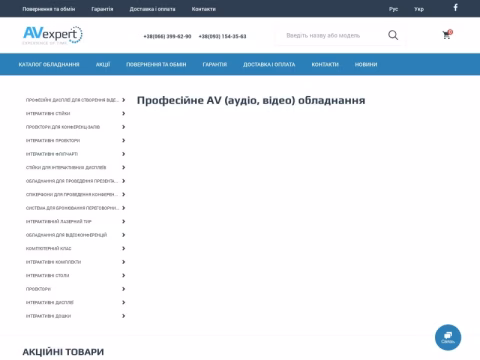Viewport: 480px width, 360px height.
Task: Open ОБЛАДНАННЯ ДЛЯ ВІДЕОКОНФЕРЕНЦІЙ category
Action: tap(66, 235)
